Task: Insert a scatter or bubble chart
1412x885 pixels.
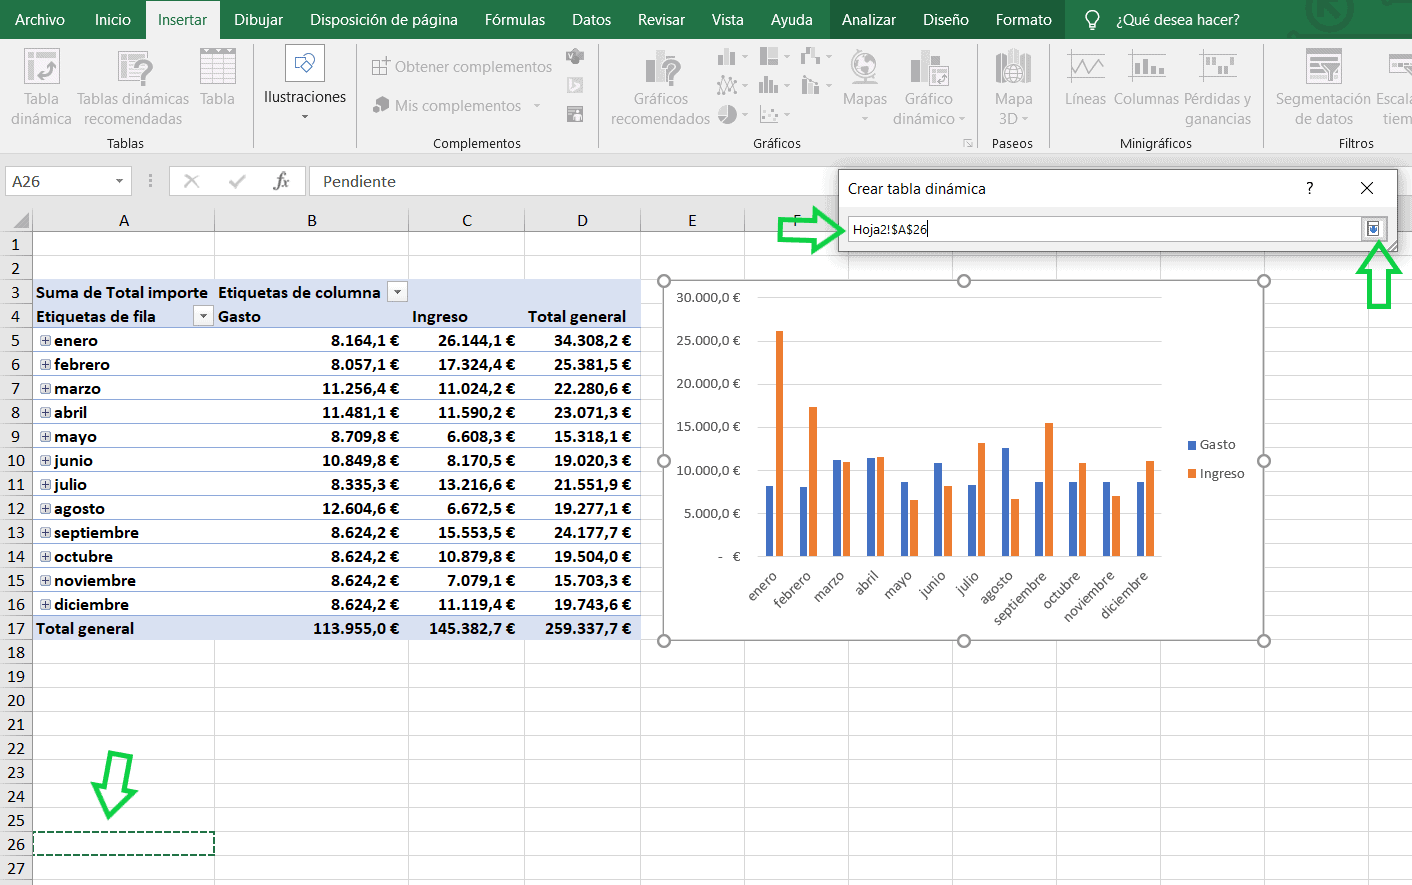Action: [769, 114]
